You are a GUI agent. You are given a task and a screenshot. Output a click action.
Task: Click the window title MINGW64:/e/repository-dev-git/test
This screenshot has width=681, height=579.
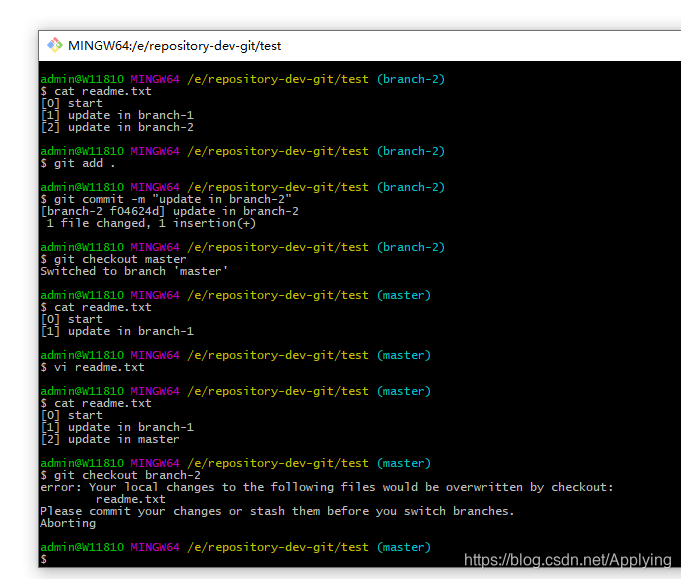(x=175, y=46)
